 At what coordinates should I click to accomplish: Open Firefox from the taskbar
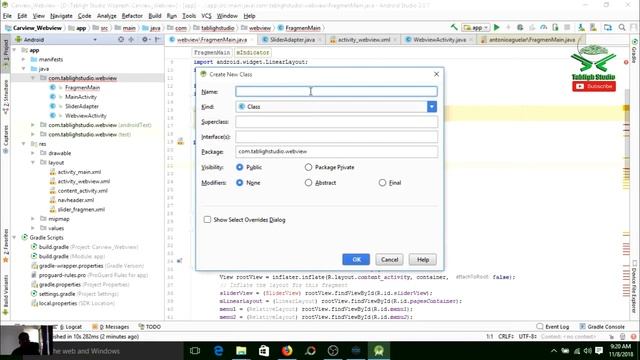(x=287, y=351)
